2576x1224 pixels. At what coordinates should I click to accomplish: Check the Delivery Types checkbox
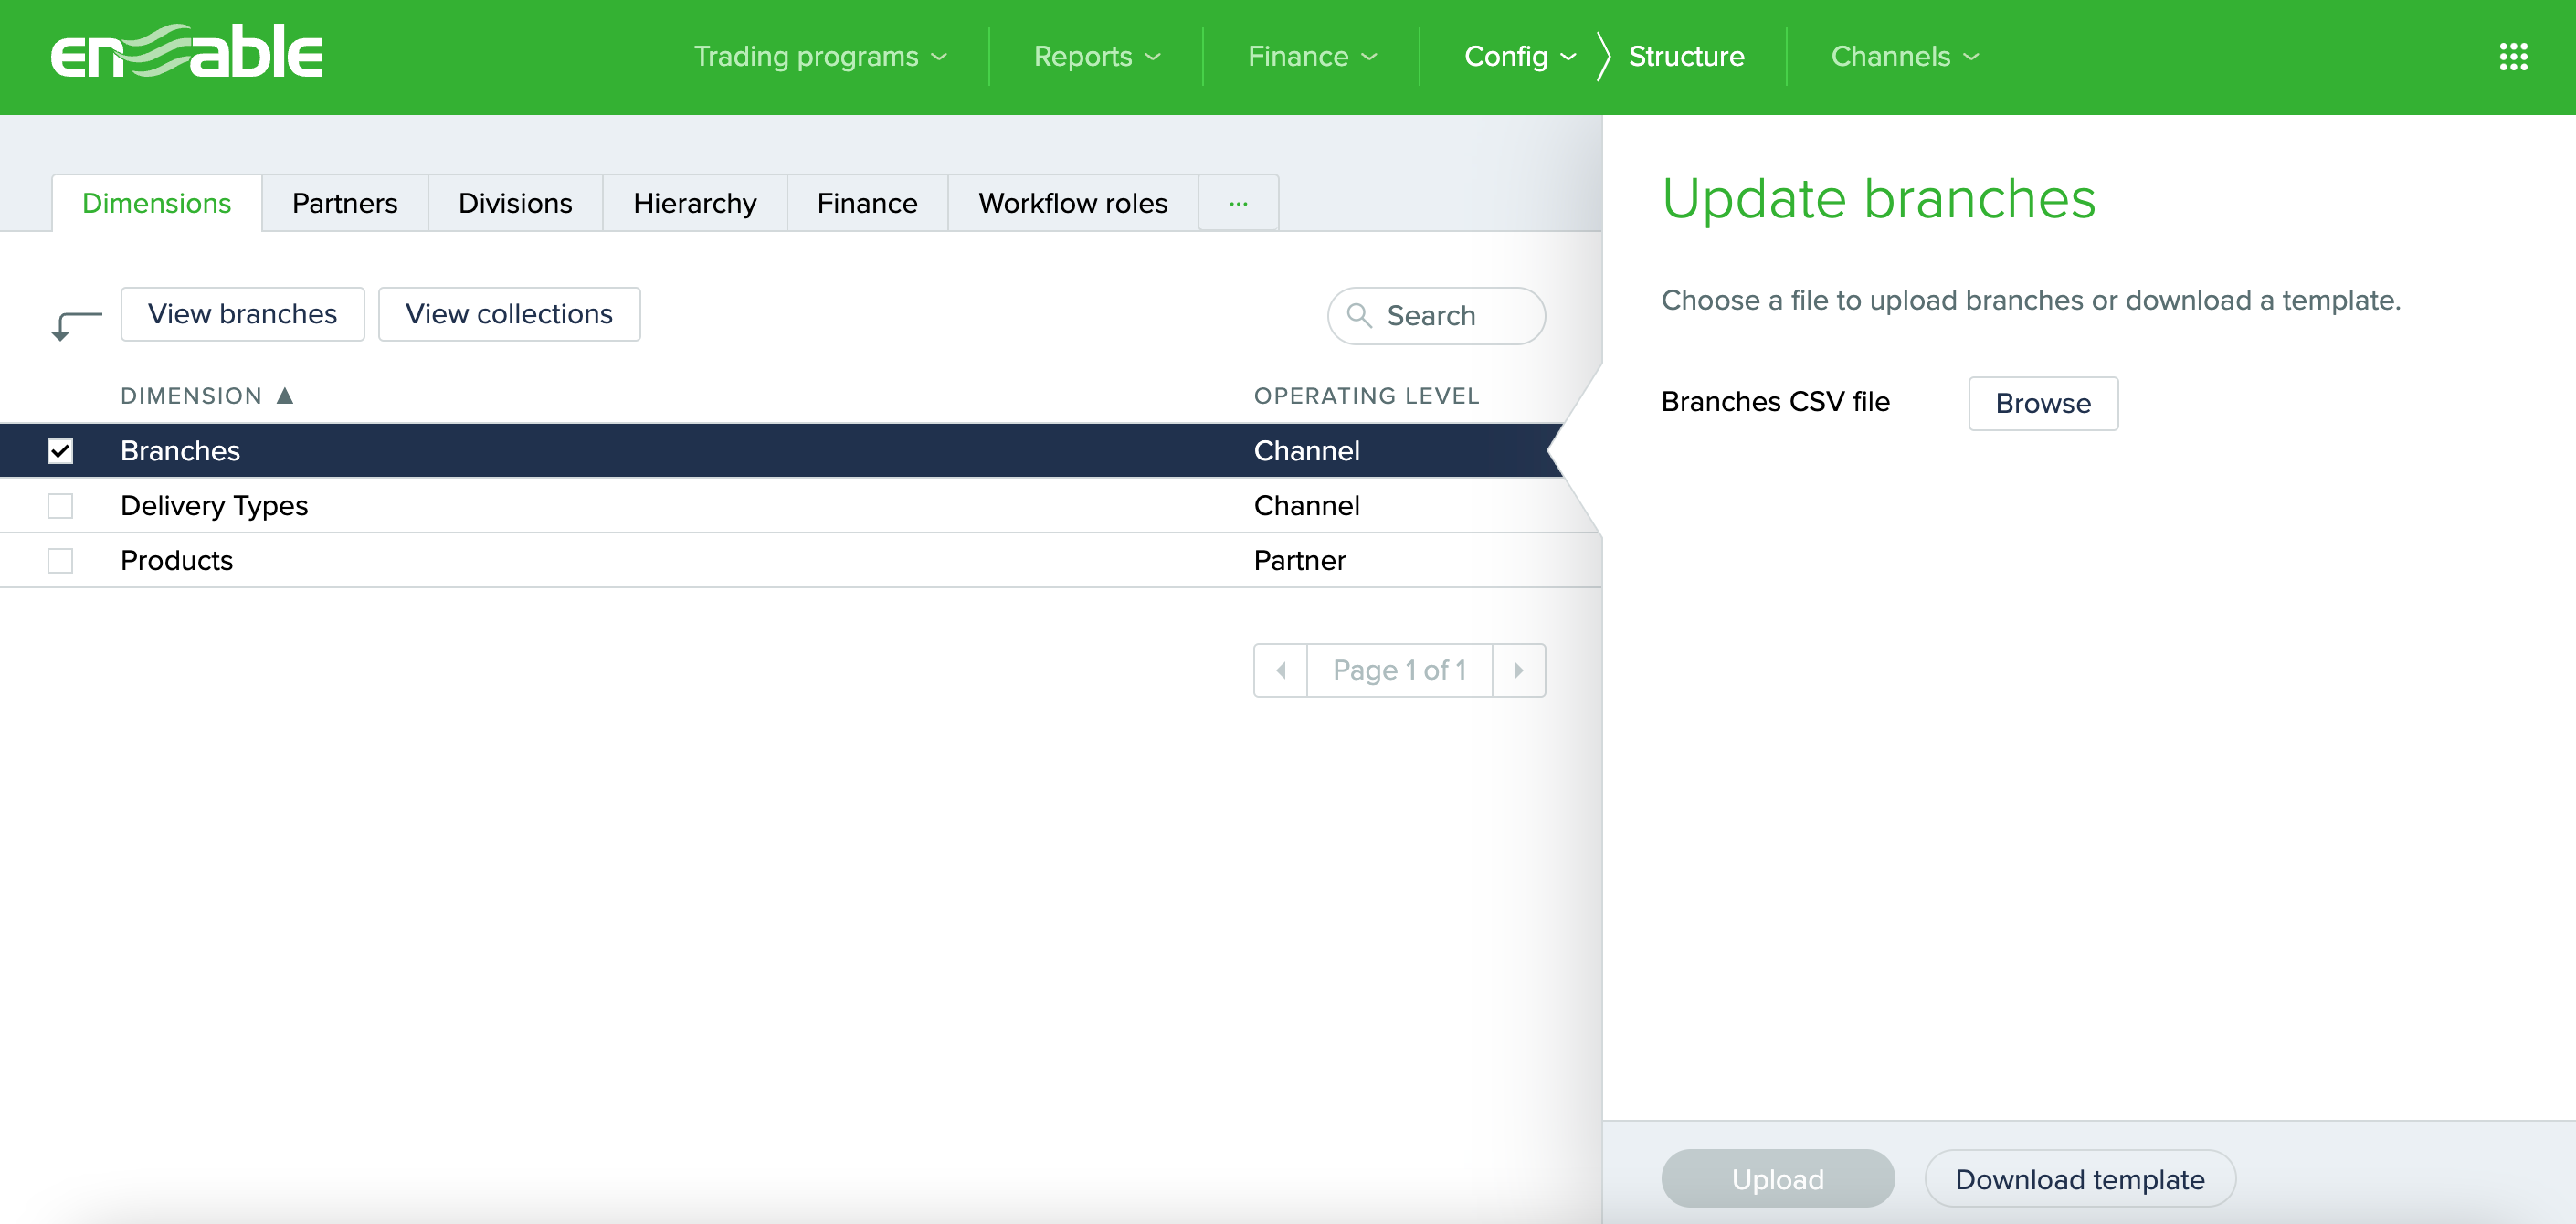[60, 506]
